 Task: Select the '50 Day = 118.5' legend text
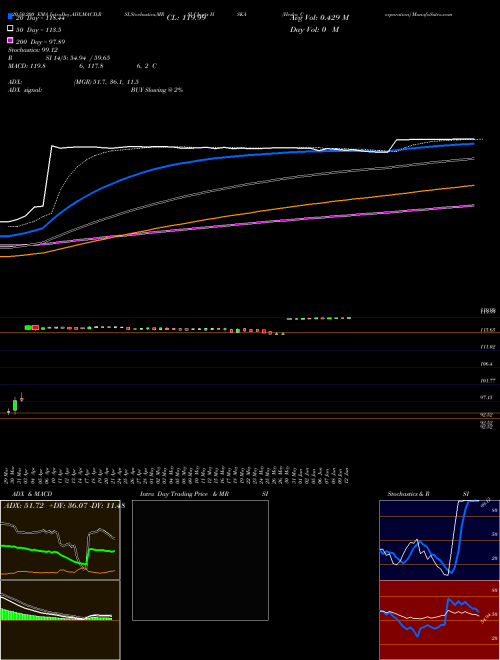pos(38,30)
